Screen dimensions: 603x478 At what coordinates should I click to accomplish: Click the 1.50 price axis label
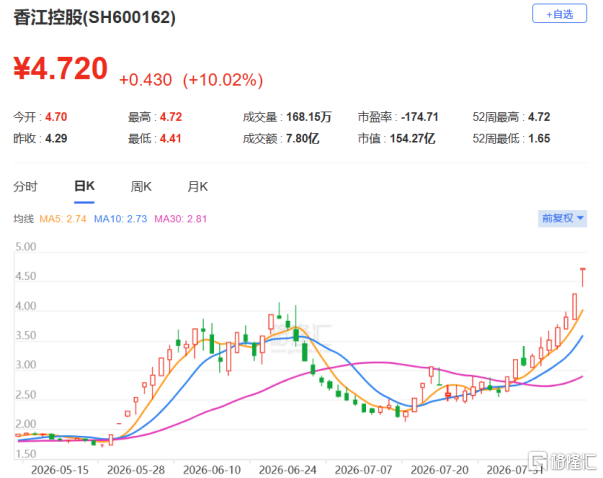pos(26,454)
